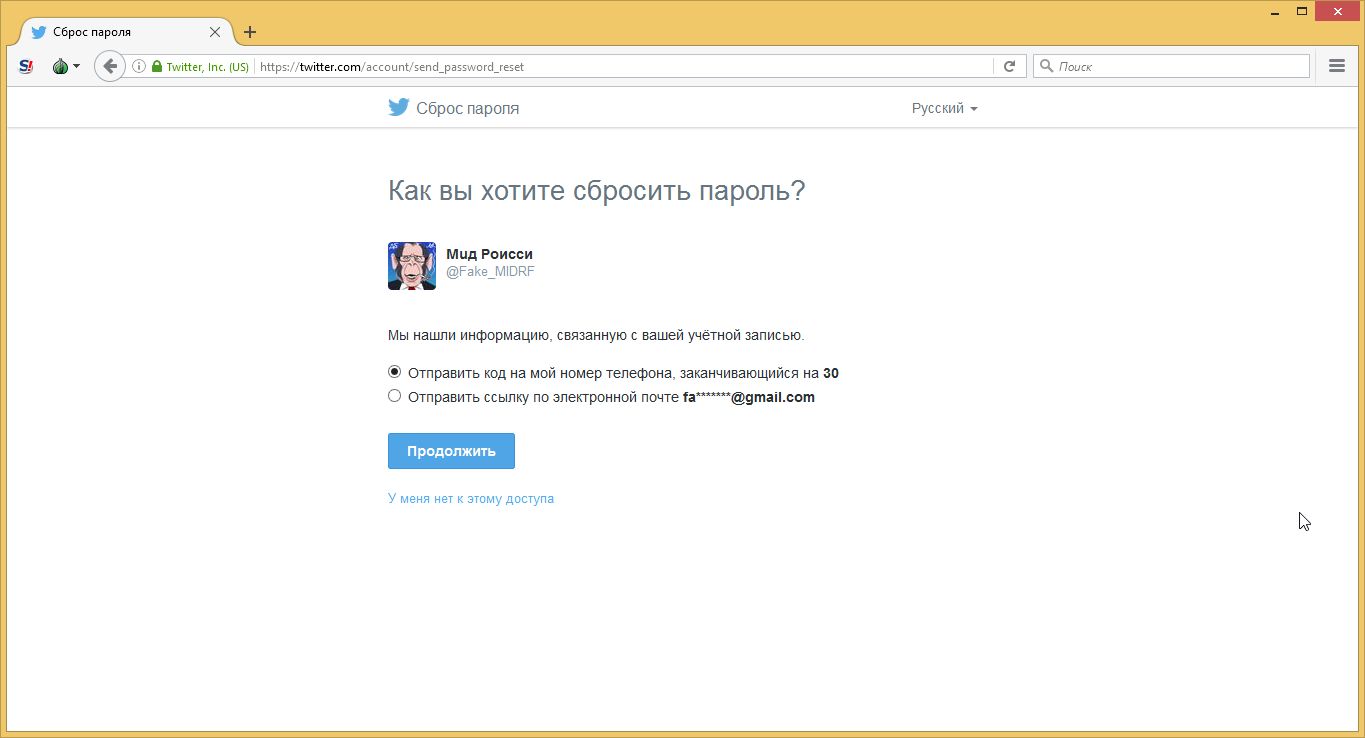Screen dimensions: 1365x738
Task: Go back using the browser back arrow
Action: pyautogui.click(x=109, y=67)
